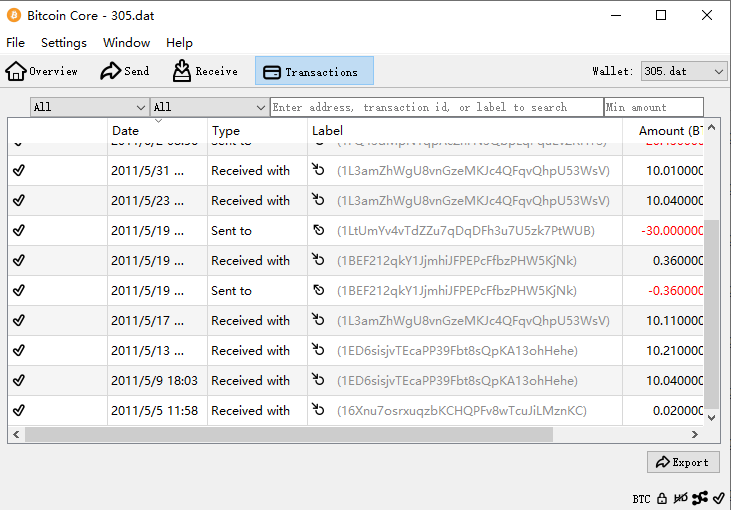
Task: Open the Receive page
Action: point(205,71)
